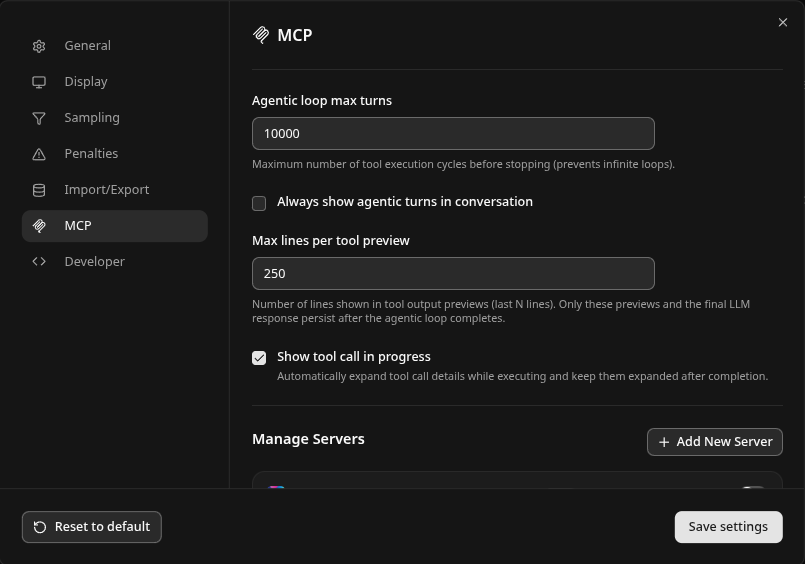The image size is (805, 564).
Task: Click the warning triangle icon for Penalties
Action: [x=39, y=154]
